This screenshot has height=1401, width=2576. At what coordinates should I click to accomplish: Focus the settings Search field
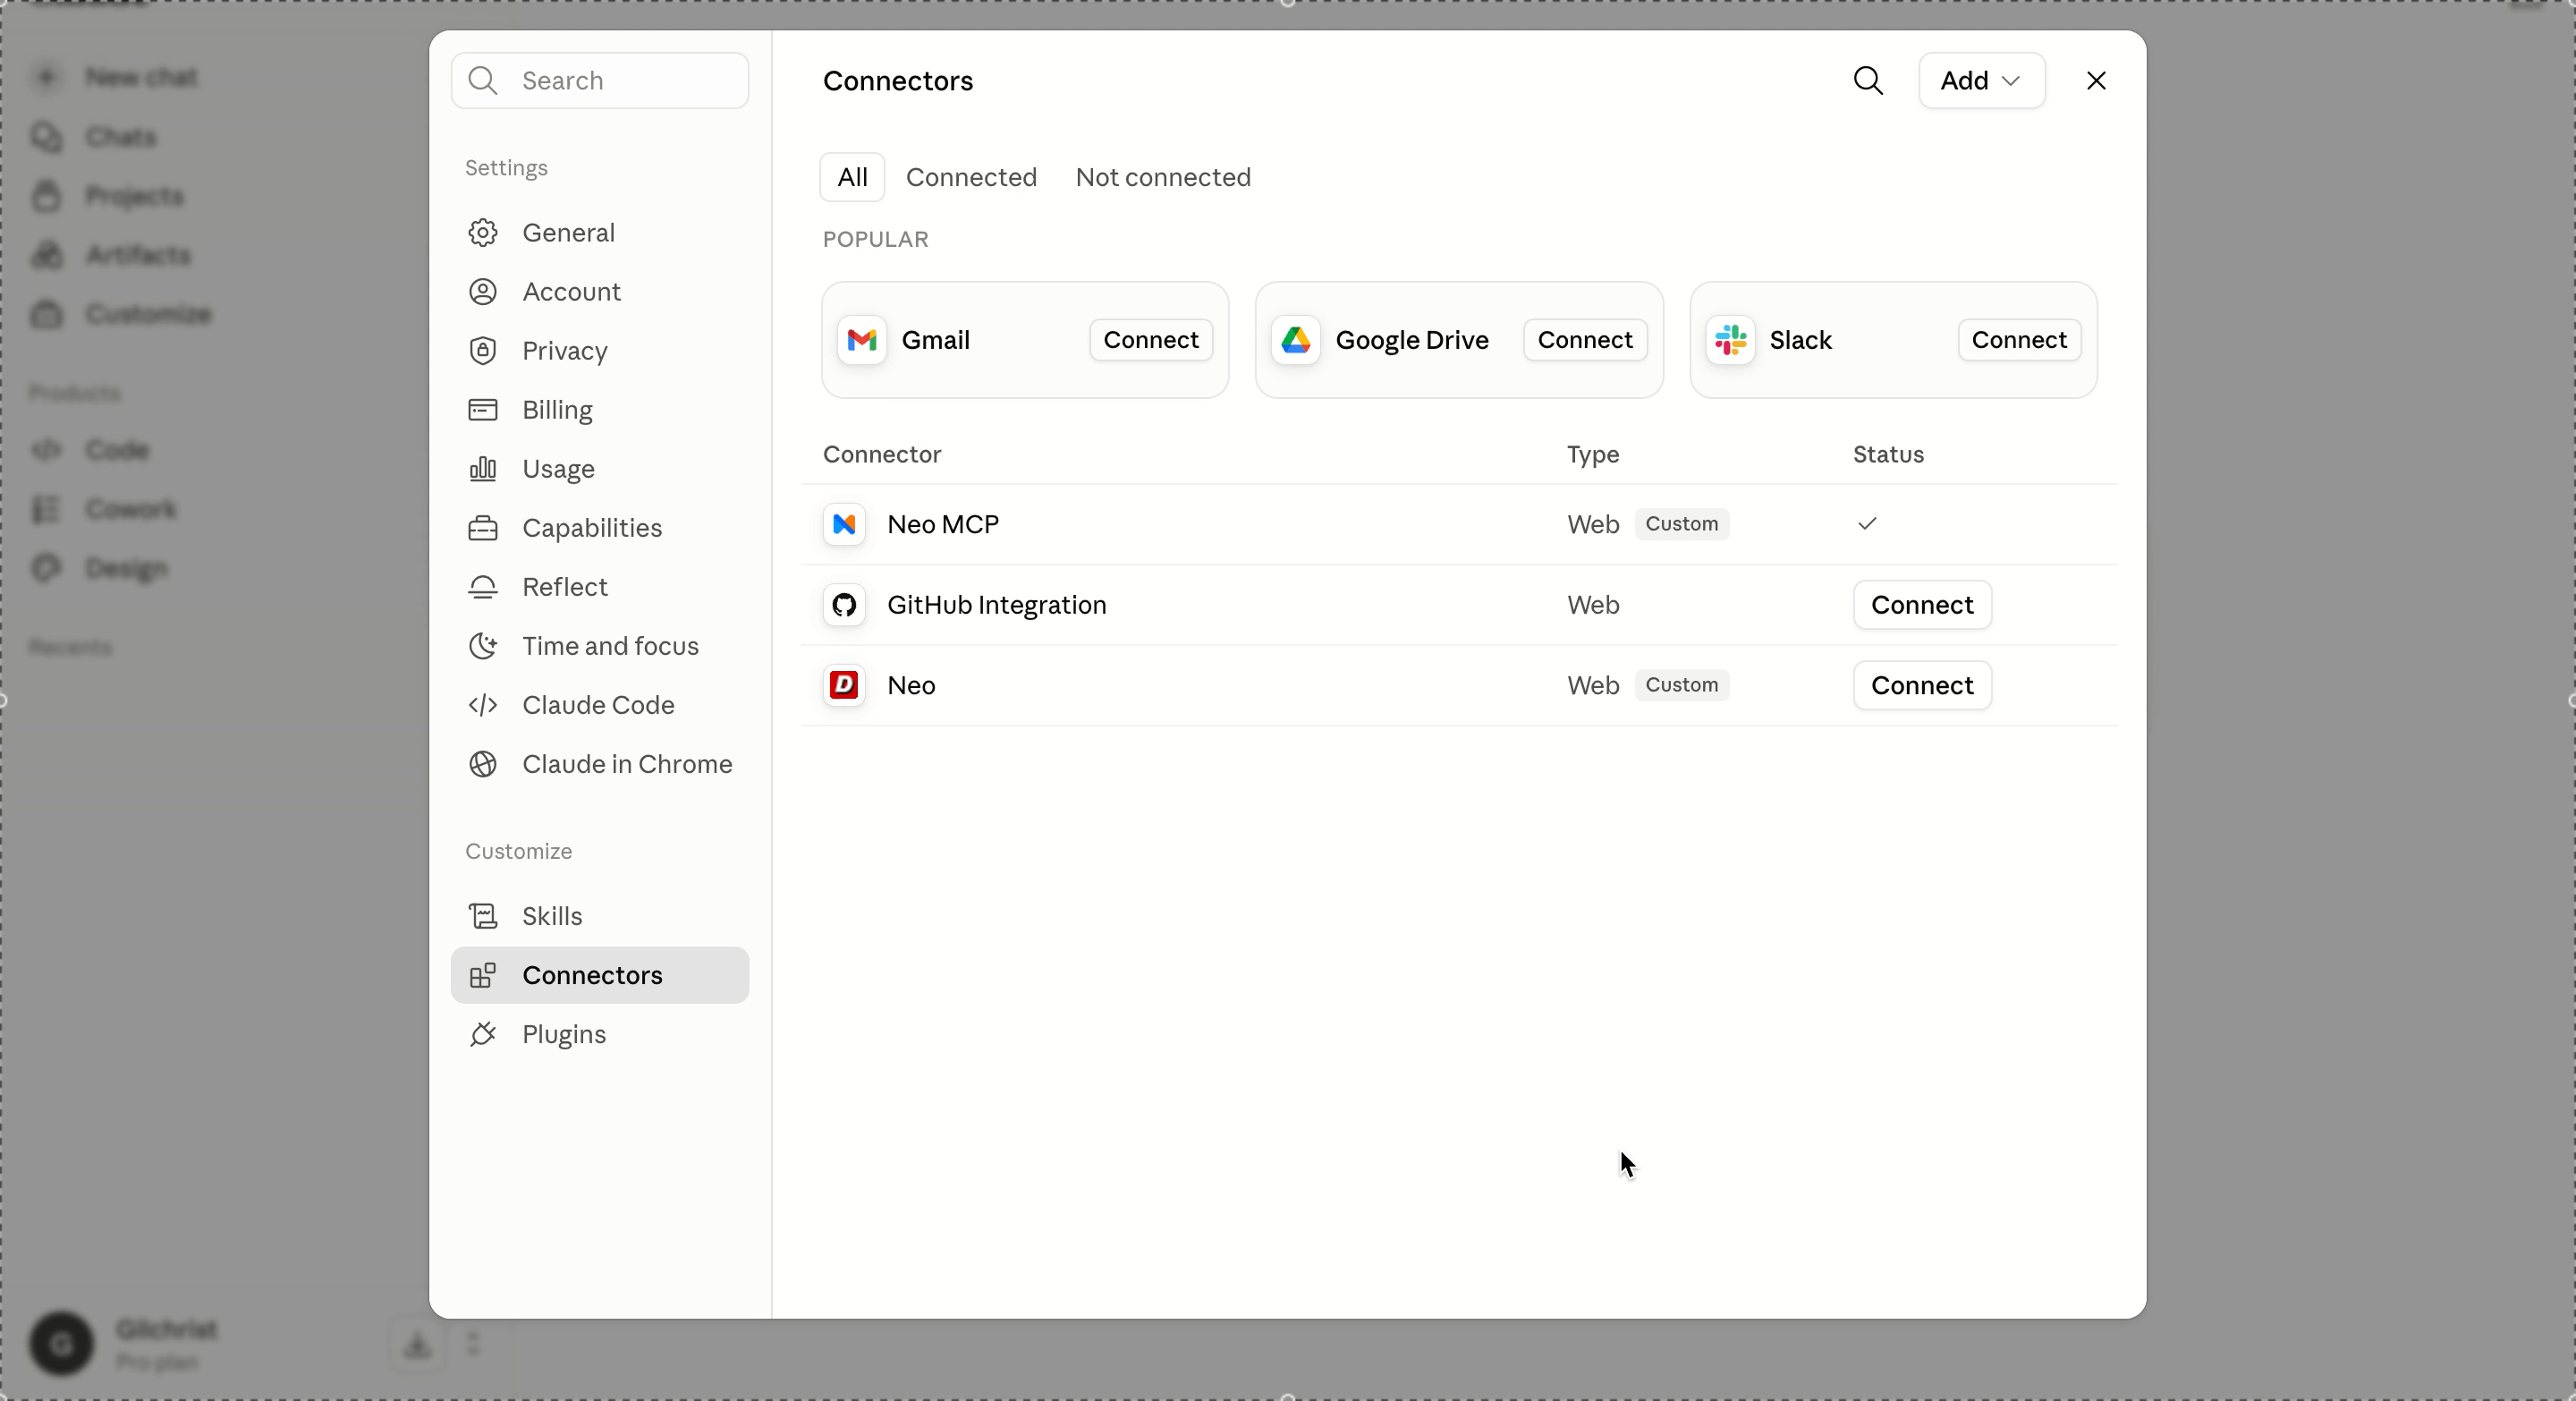pyautogui.click(x=600, y=81)
